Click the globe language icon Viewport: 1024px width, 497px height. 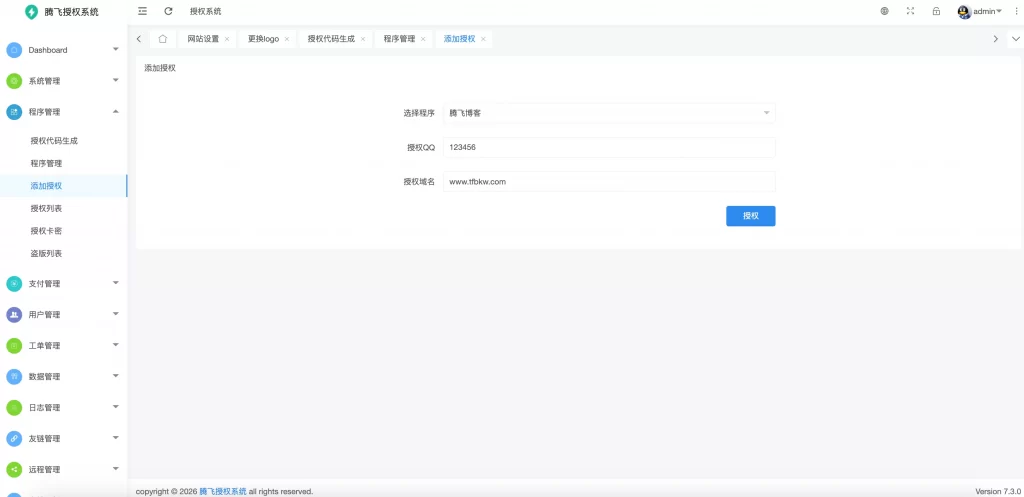click(x=884, y=11)
